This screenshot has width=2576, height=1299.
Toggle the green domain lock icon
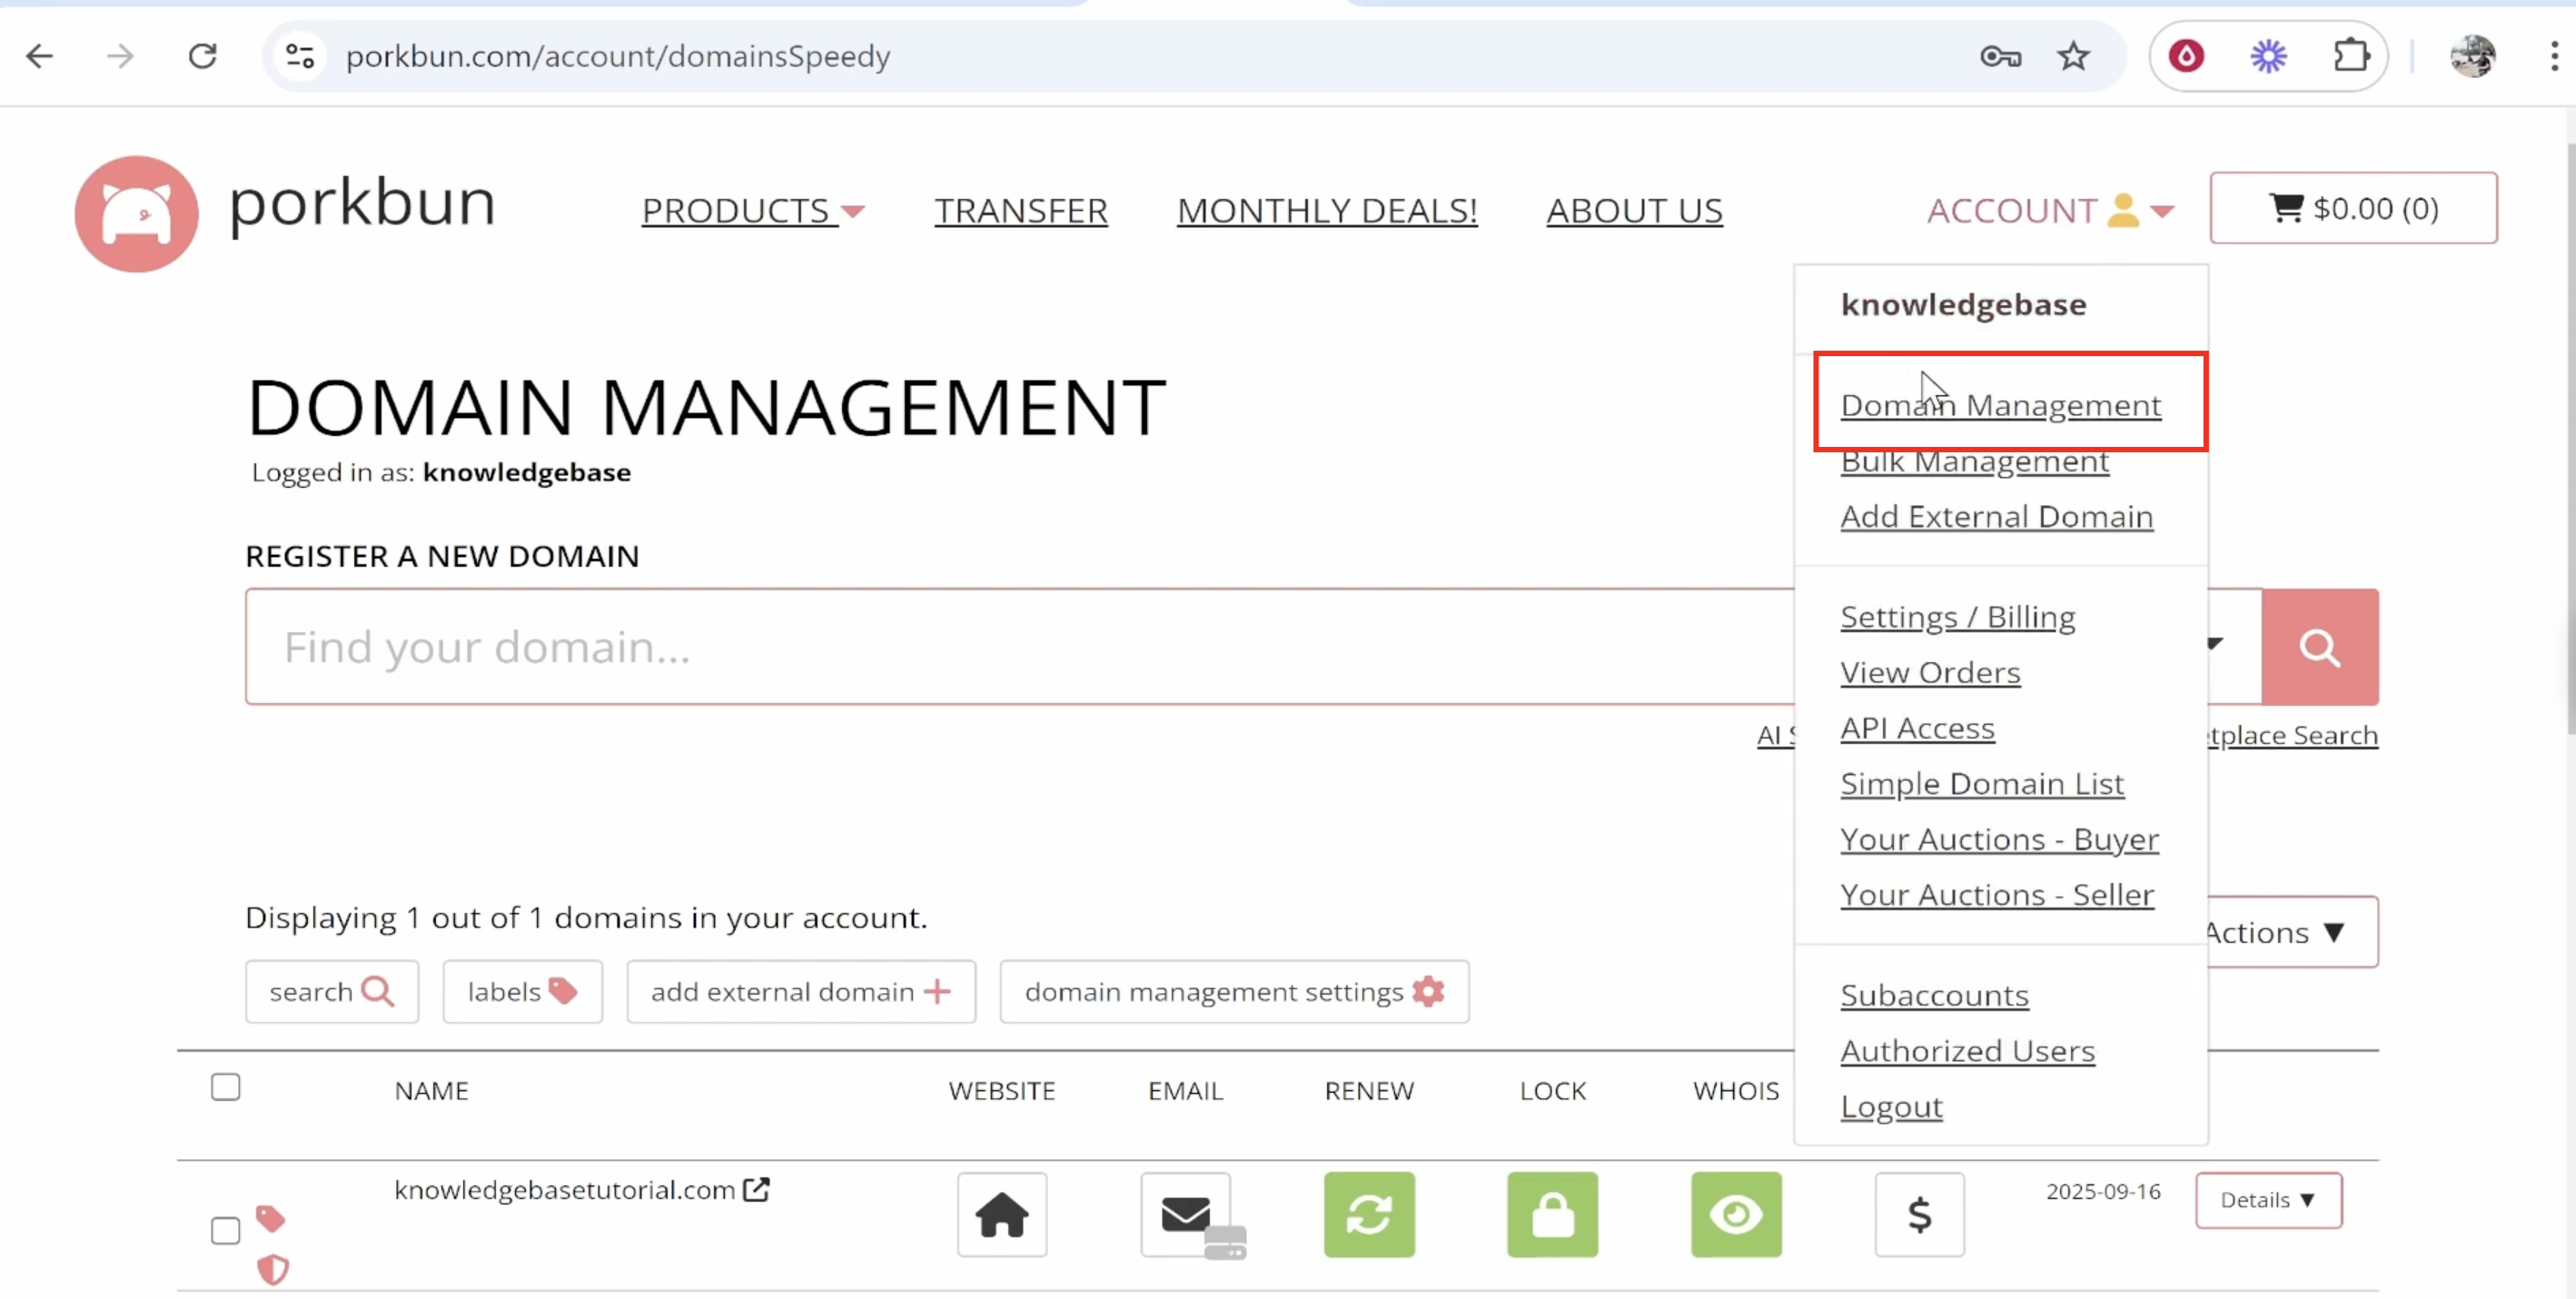coord(1552,1214)
